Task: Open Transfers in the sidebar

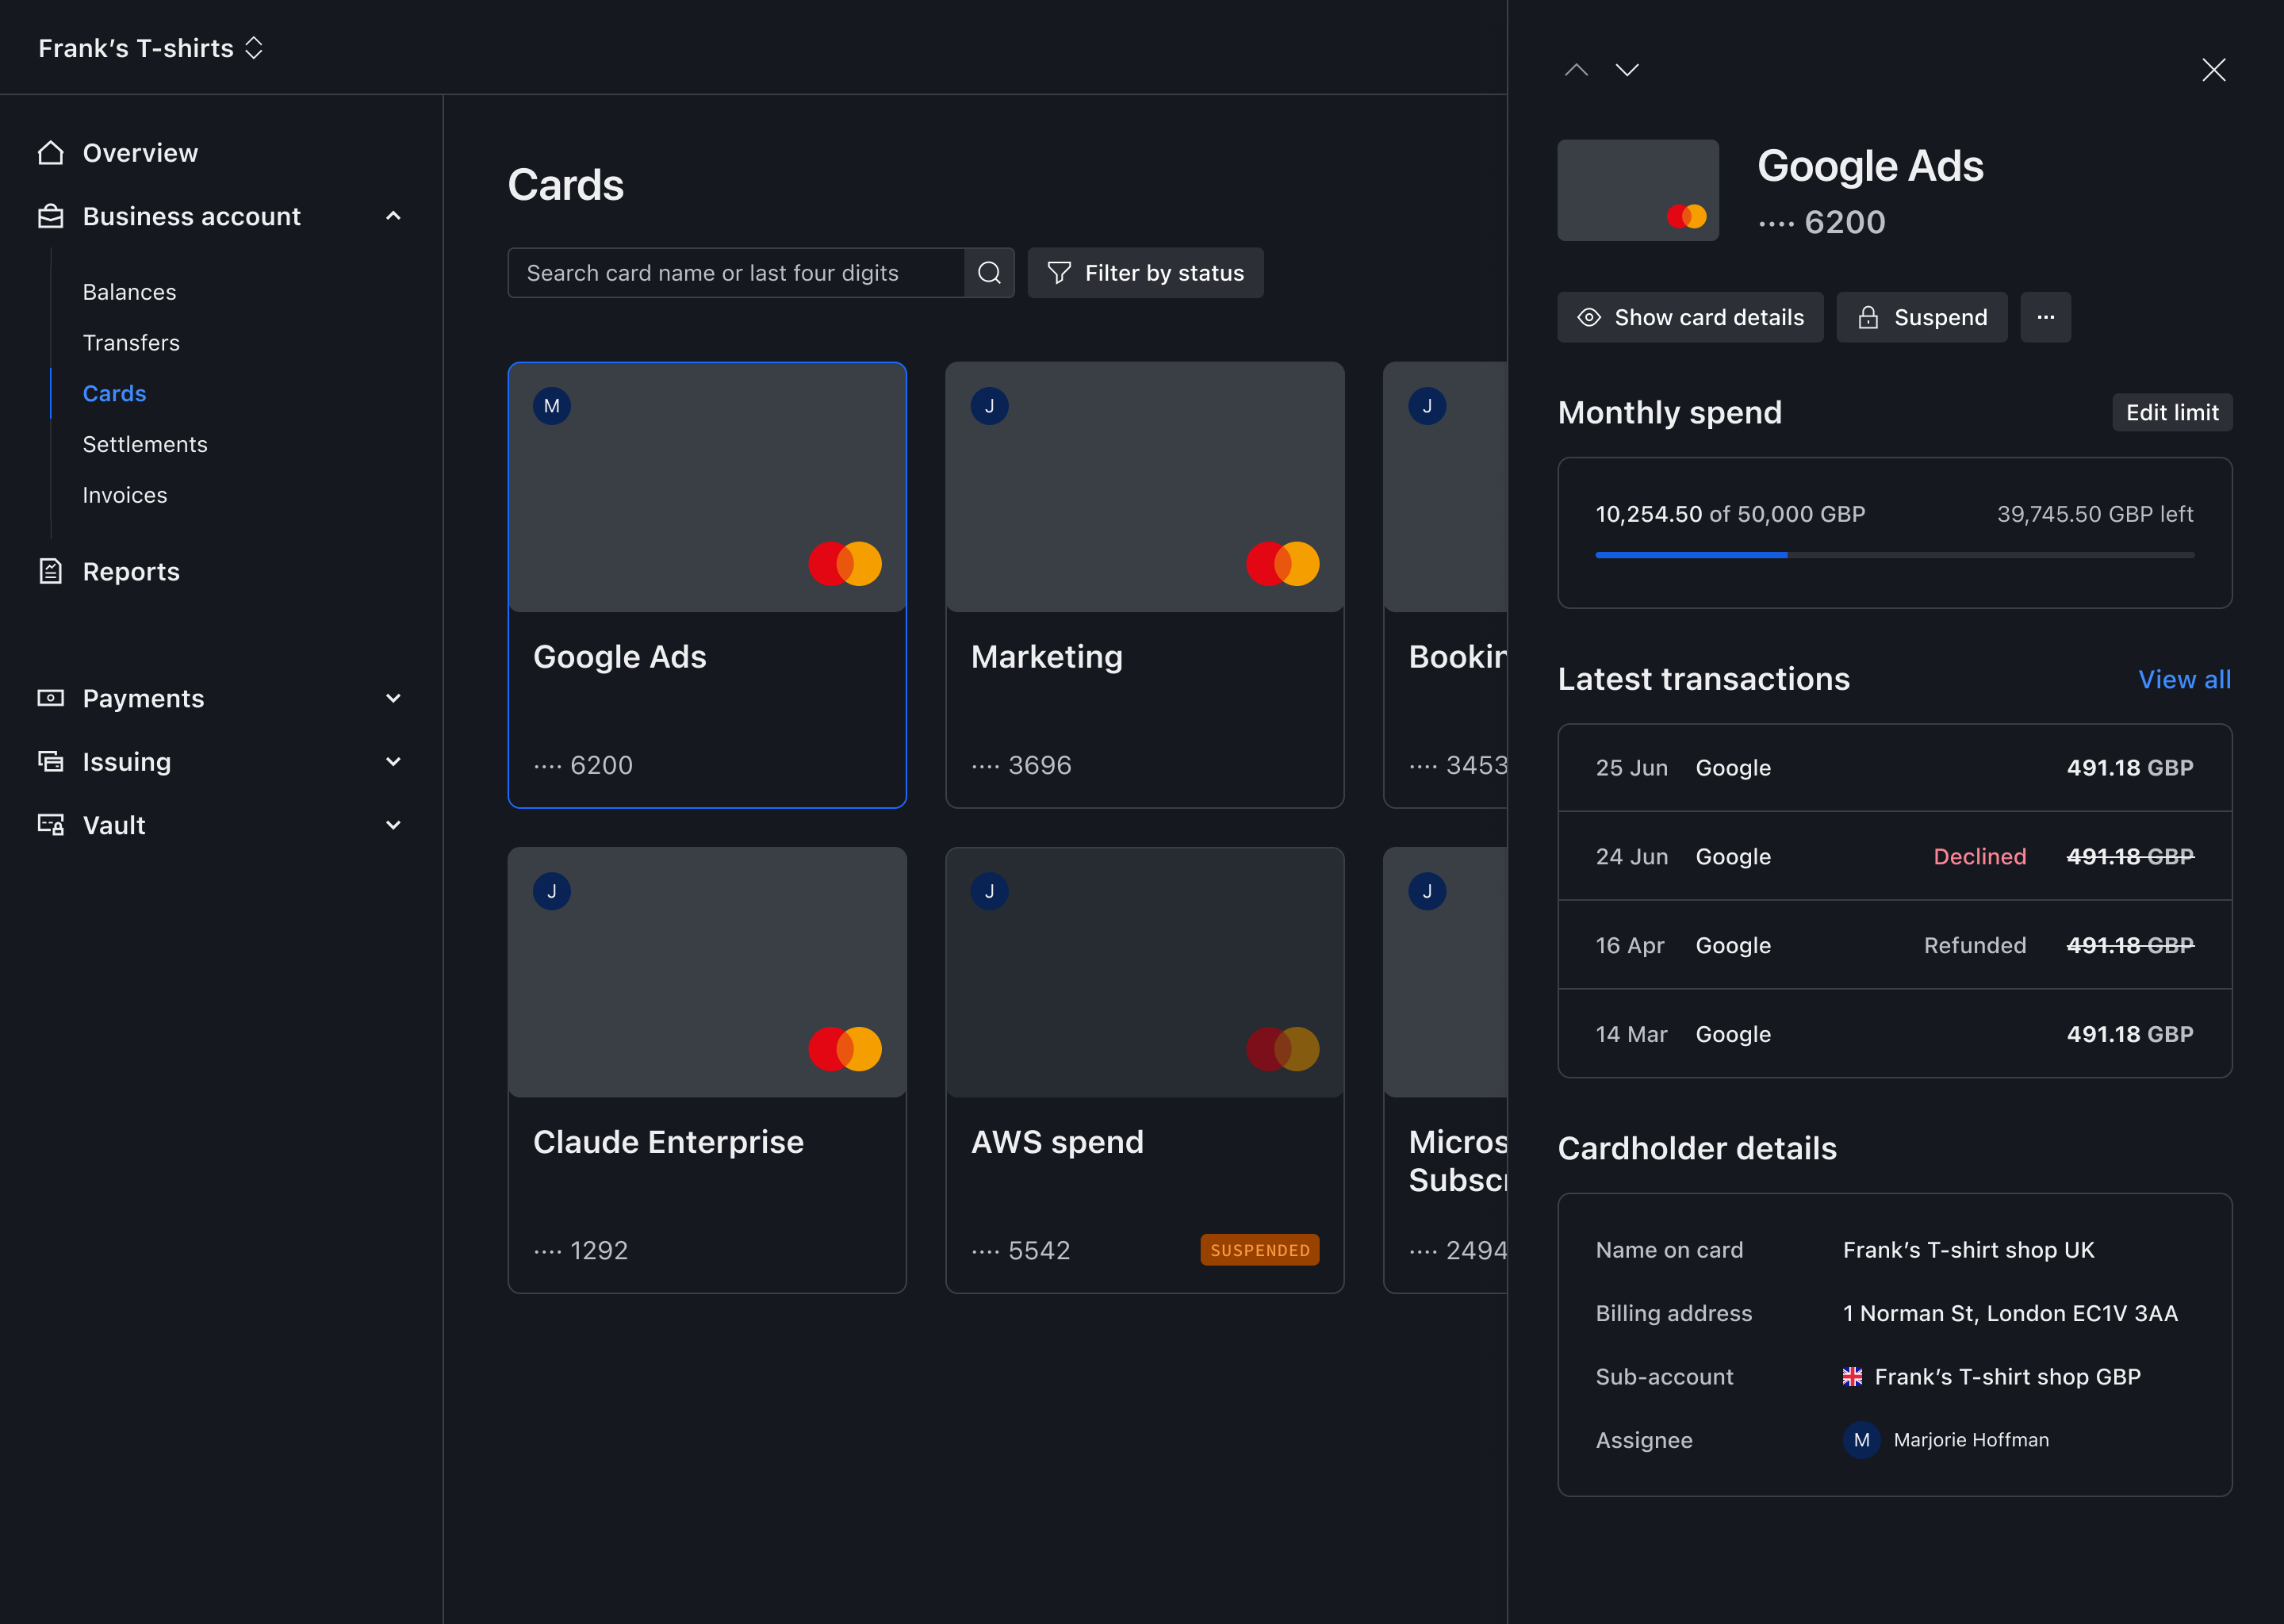Action: coord(131,343)
